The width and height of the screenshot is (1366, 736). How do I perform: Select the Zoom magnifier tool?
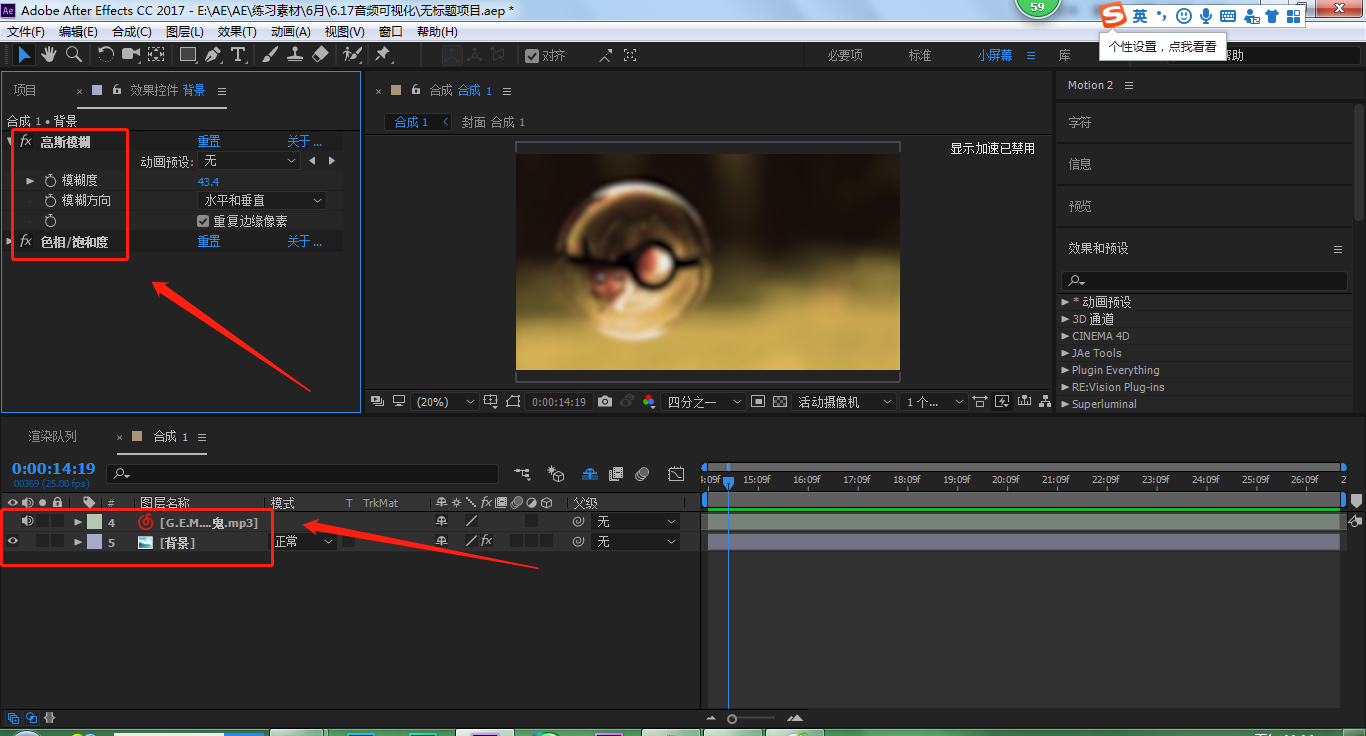pyautogui.click(x=73, y=55)
